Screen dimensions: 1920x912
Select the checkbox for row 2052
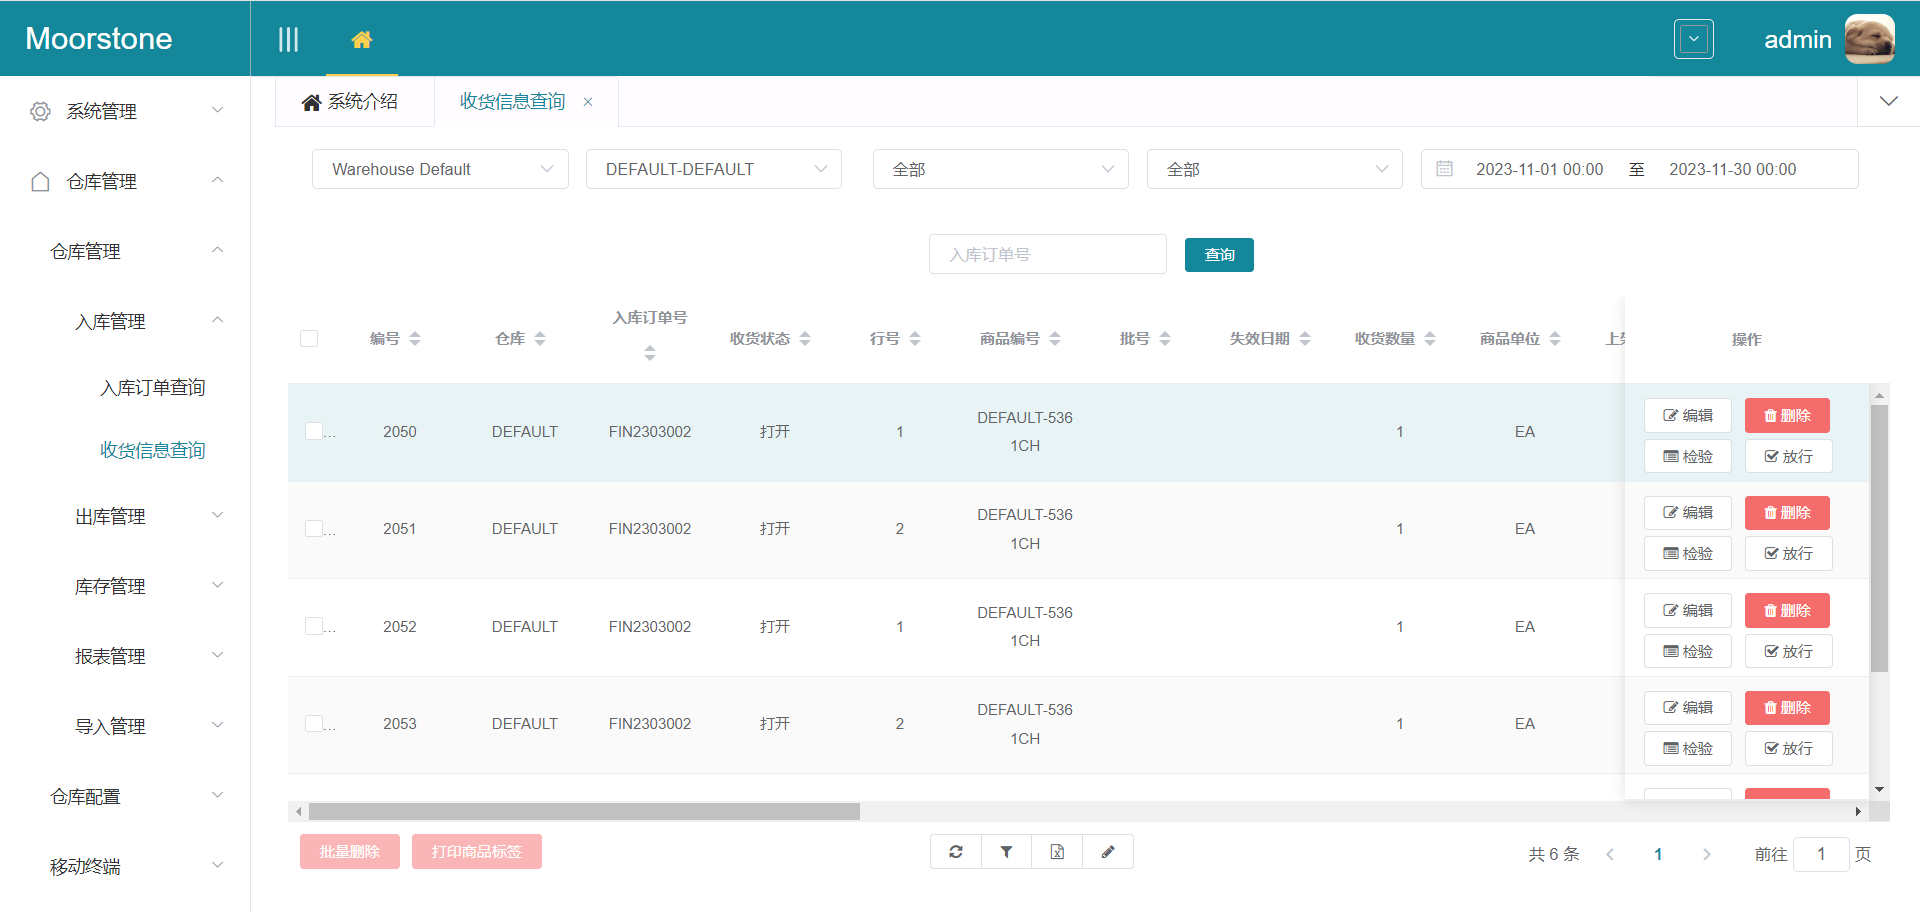pos(314,626)
